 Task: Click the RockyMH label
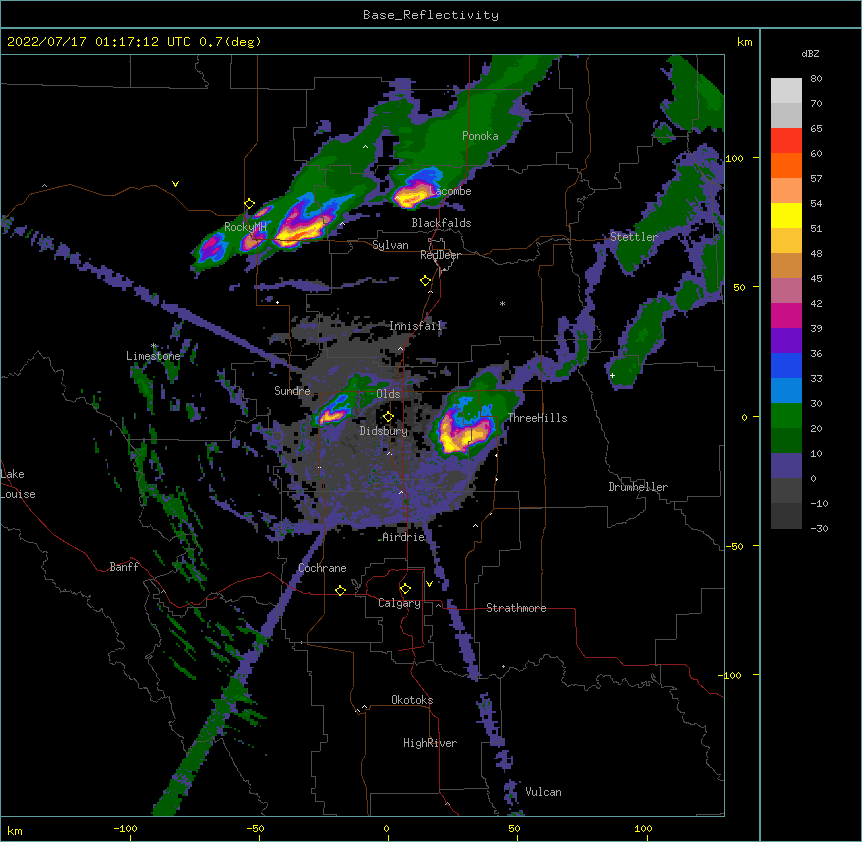pos(245,227)
